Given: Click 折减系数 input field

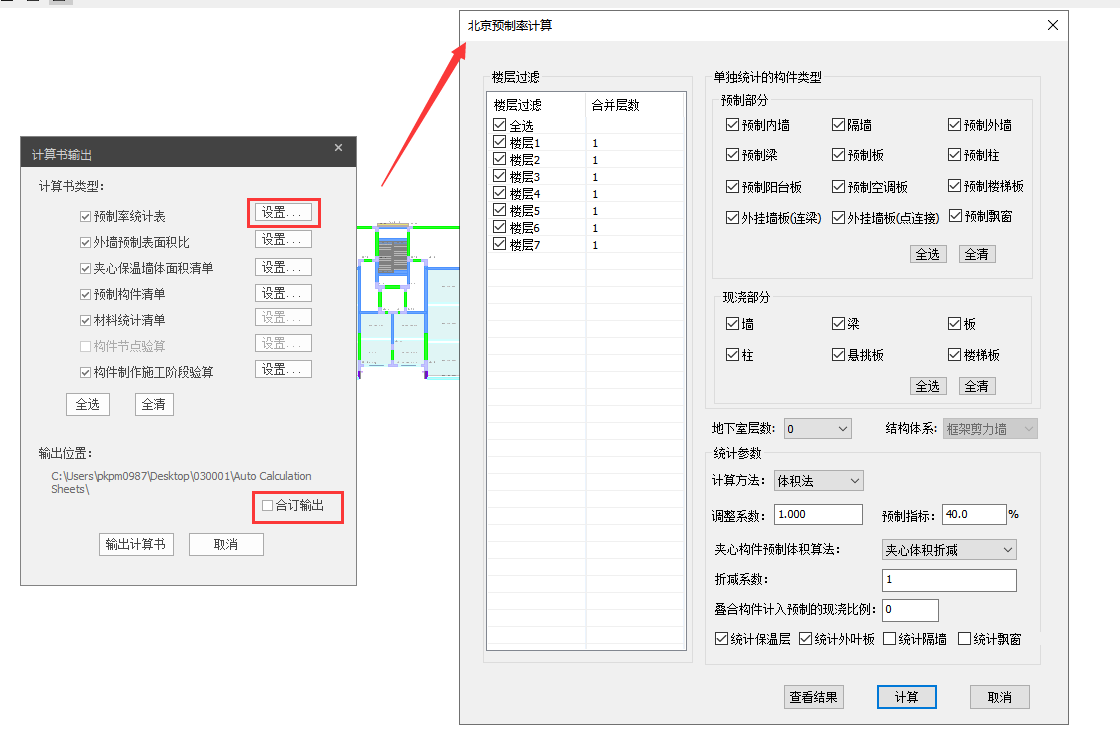Looking at the screenshot, I should 949,580.
